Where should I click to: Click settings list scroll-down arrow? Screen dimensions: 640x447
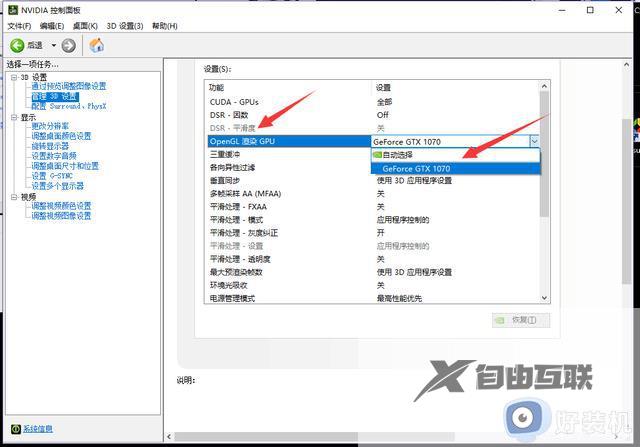point(544,298)
